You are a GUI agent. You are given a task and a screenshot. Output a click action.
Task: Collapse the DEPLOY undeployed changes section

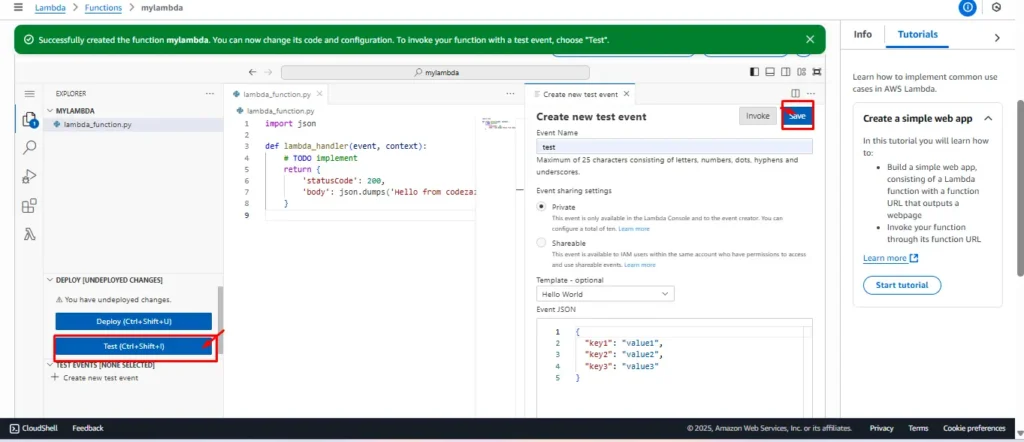tap(50, 280)
